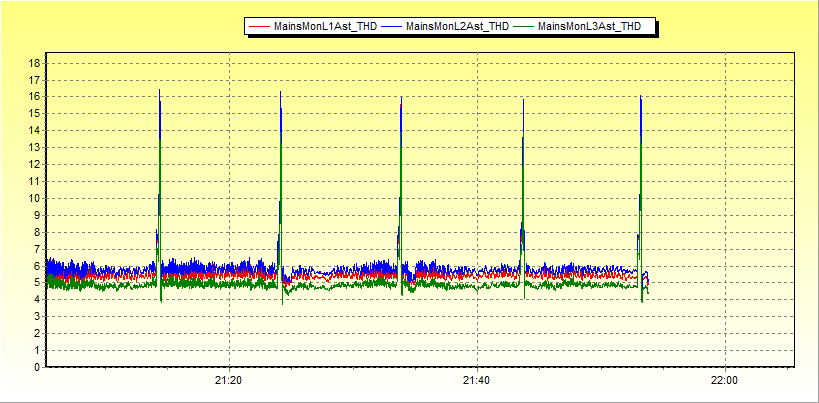Viewport: 819px width, 403px height.
Task: Click the 18 value on the Y-axis
Action: [33, 63]
